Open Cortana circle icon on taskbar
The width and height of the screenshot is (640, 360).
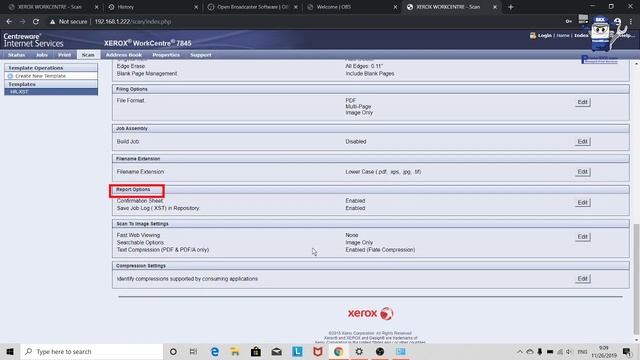point(173,351)
